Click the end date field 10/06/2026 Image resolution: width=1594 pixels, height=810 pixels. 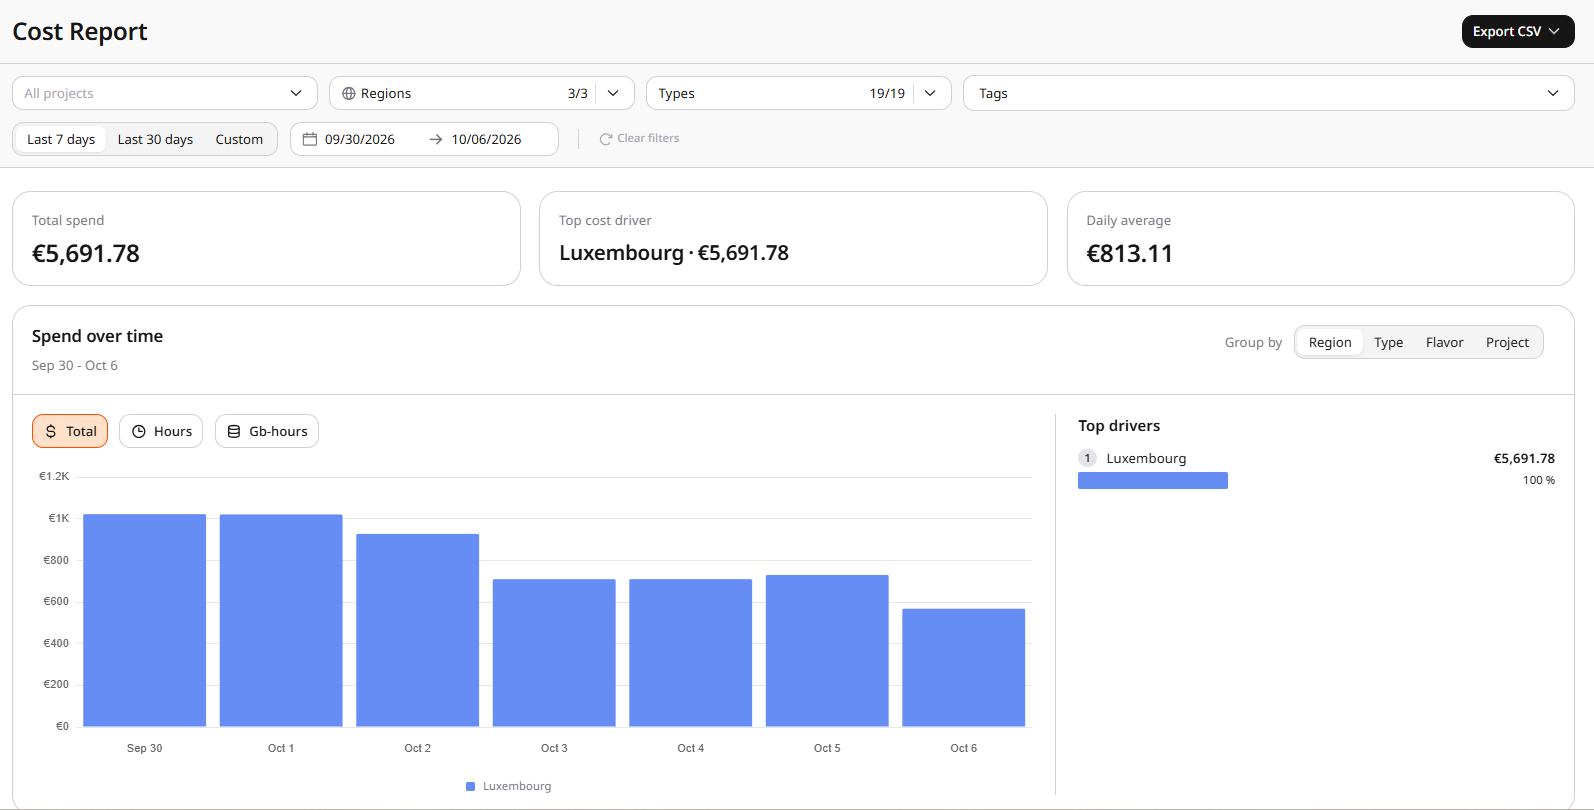[486, 139]
